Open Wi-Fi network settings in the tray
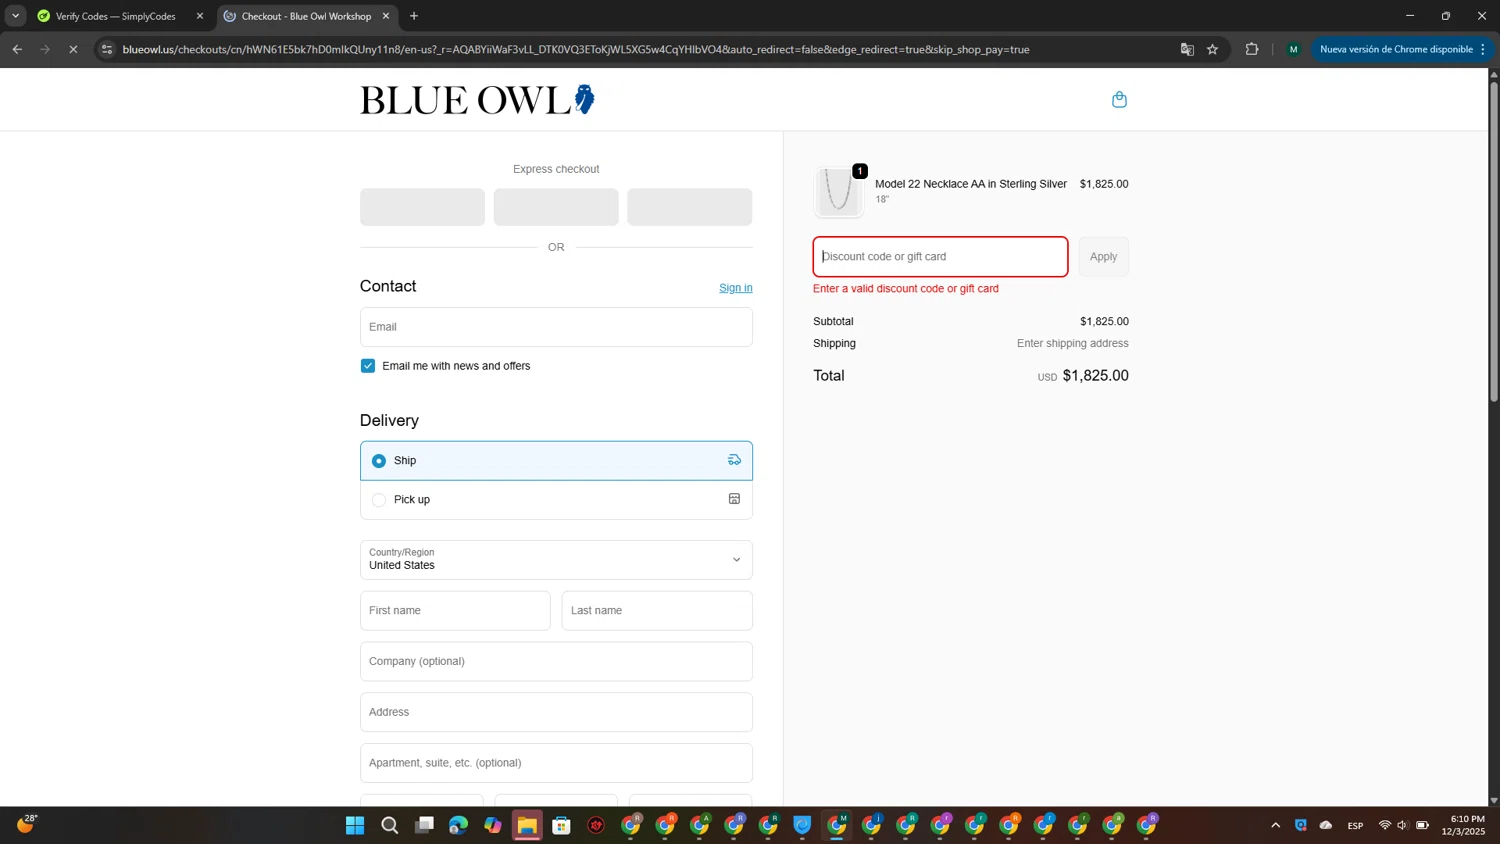 coord(1384,825)
